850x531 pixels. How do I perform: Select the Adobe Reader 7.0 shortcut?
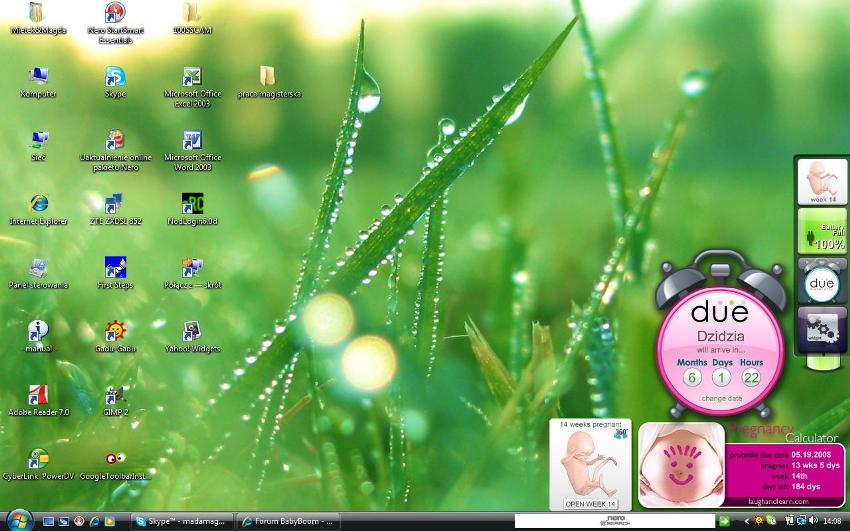[x=38, y=396]
